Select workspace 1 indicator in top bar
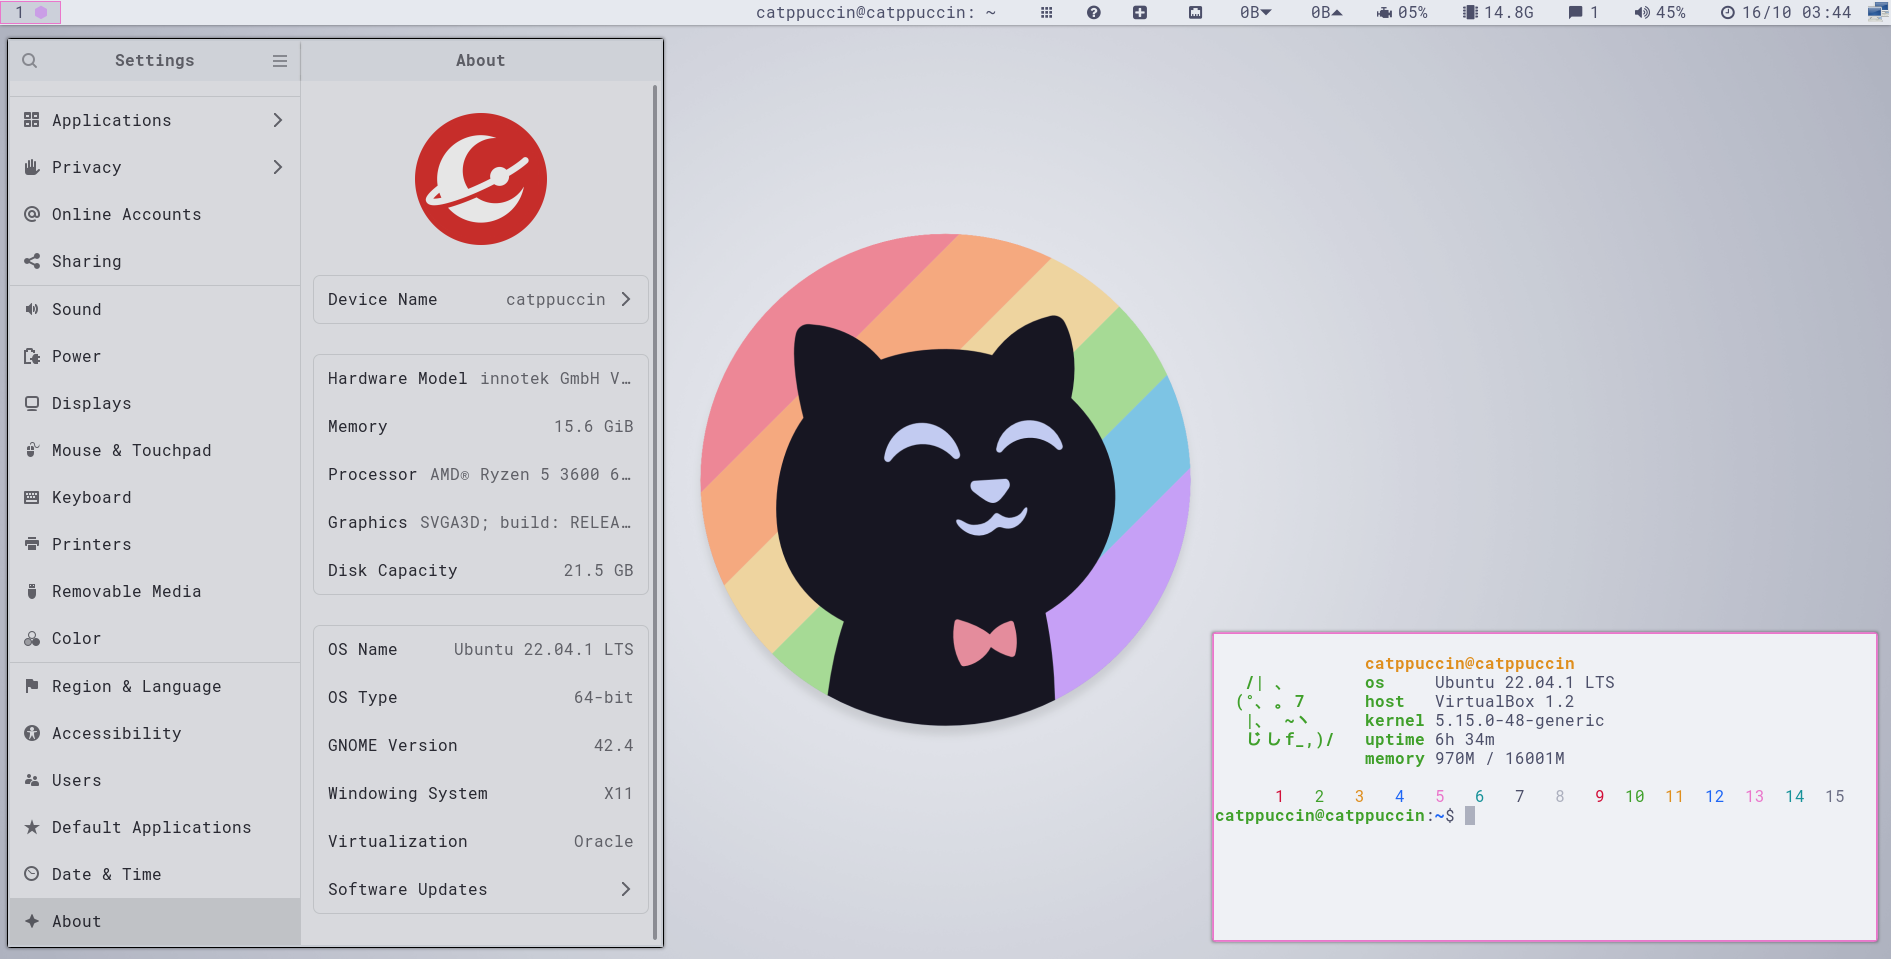 click(x=31, y=12)
